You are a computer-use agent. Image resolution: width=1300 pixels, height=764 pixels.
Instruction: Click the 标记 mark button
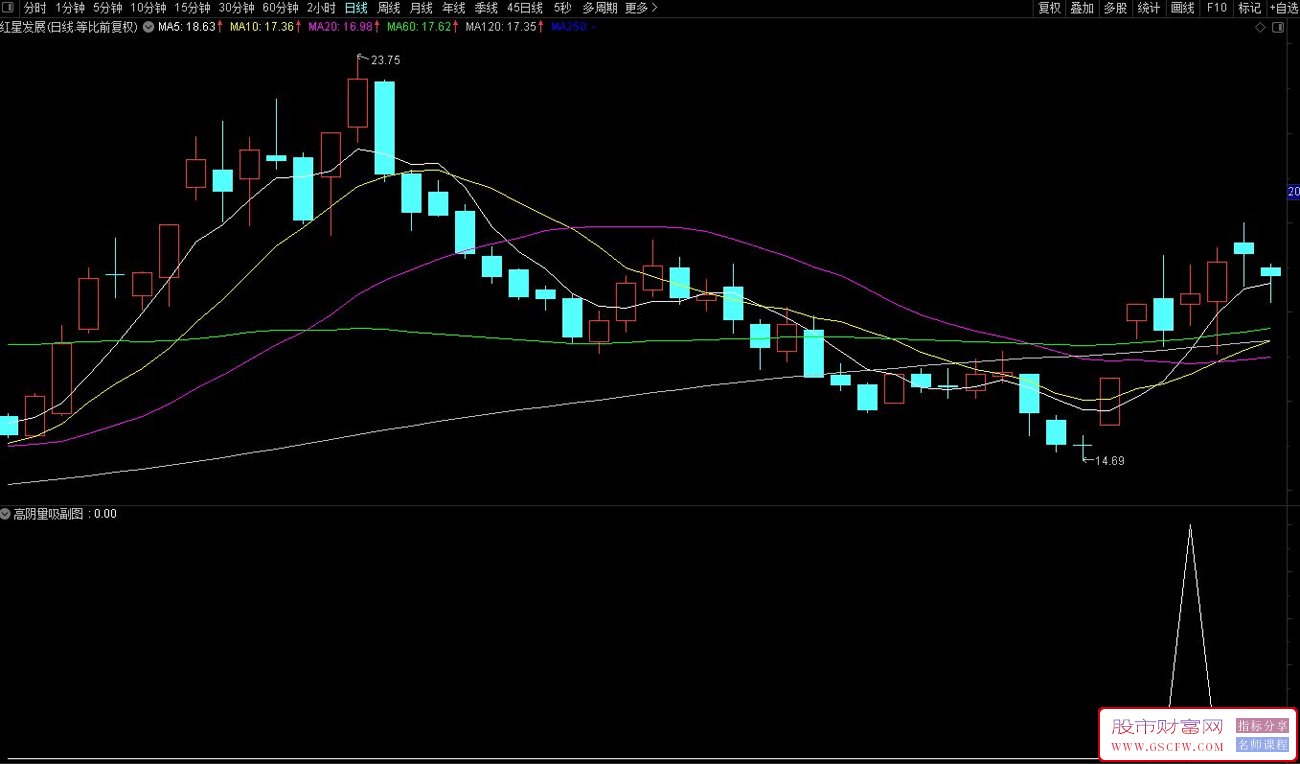1249,8
